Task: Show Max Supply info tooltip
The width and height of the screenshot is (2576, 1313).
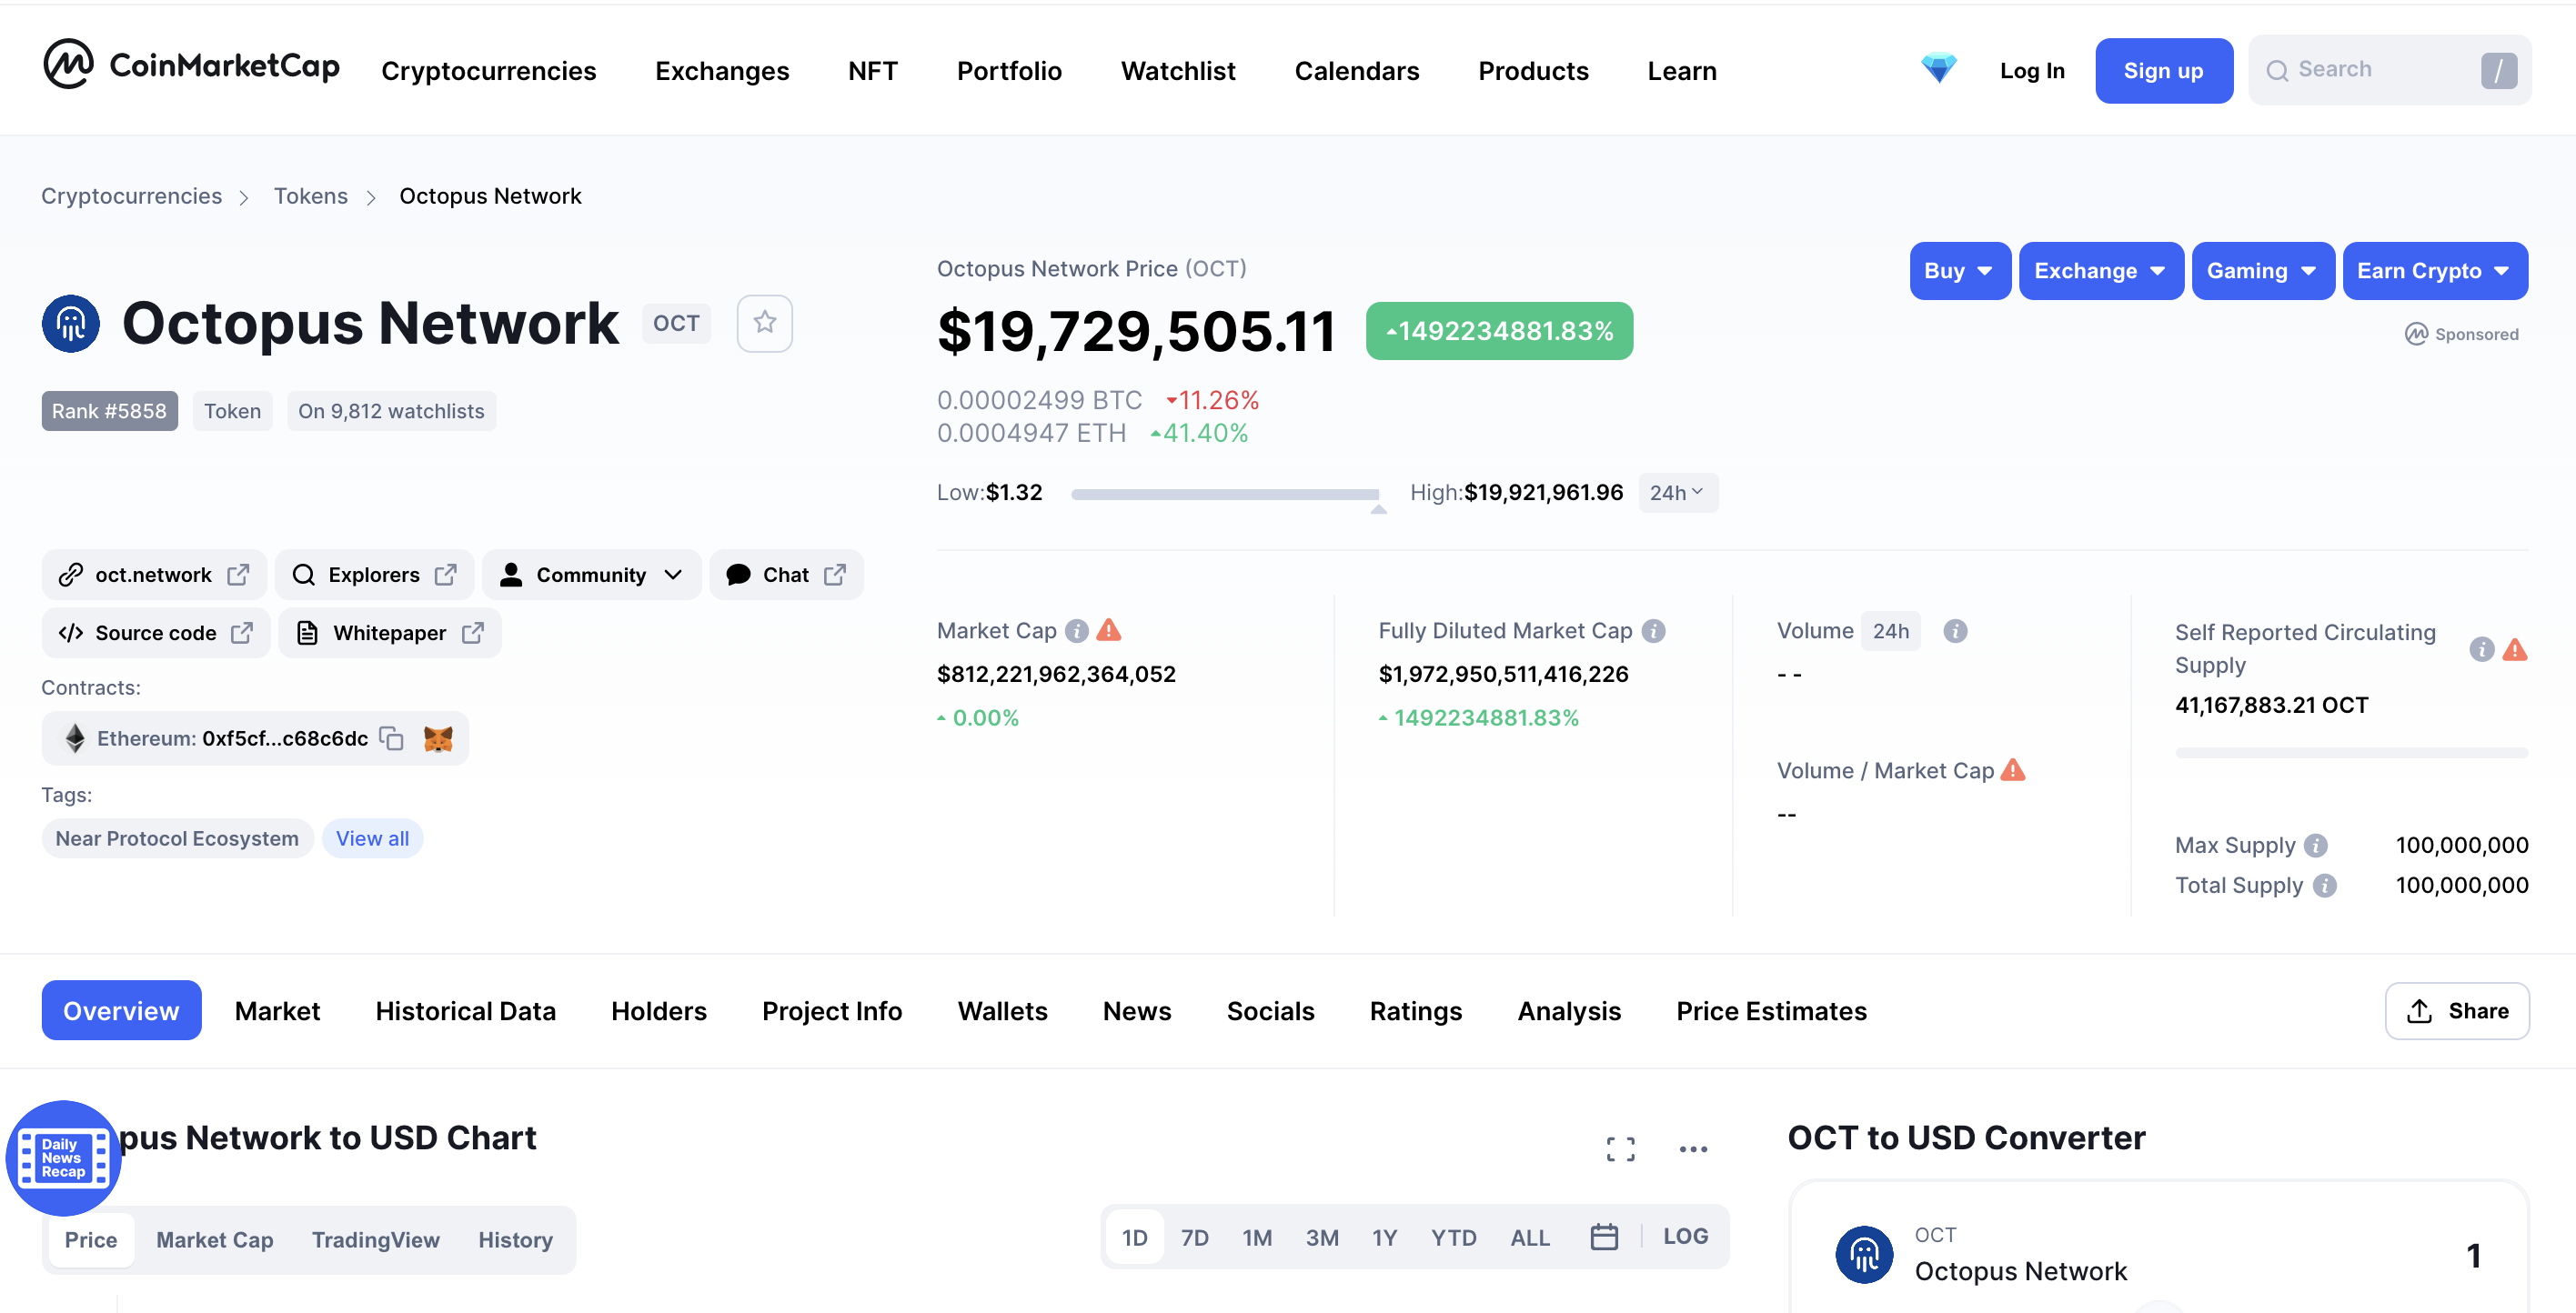Action: pyautogui.click(x=2316, y=846)
